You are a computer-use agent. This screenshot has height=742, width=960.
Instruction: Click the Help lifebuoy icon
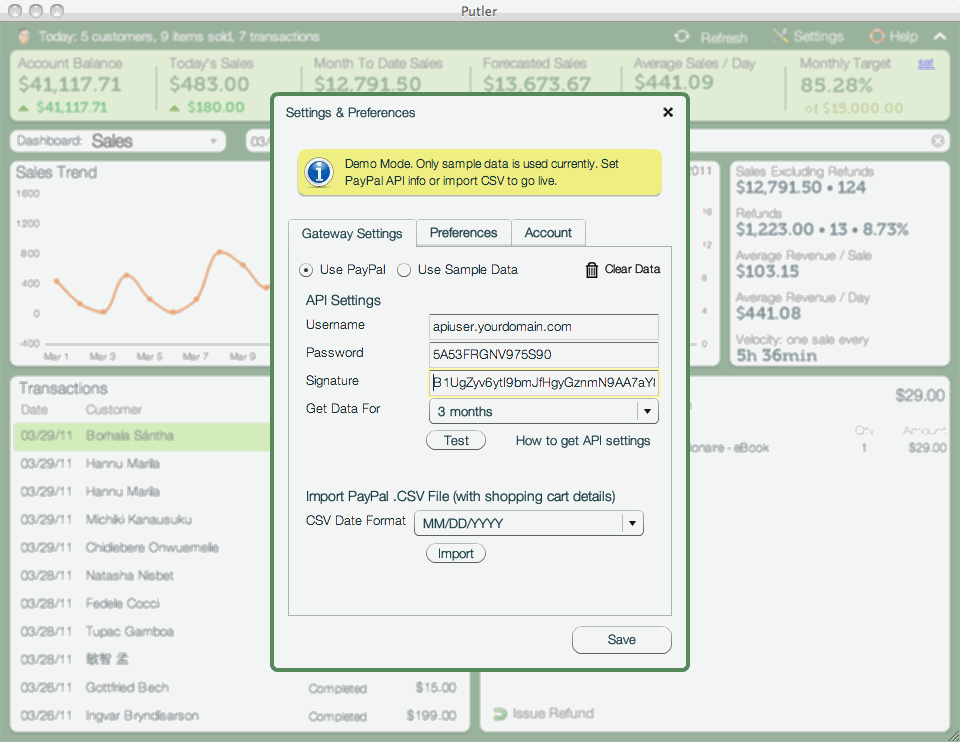[x=877, y=36]
